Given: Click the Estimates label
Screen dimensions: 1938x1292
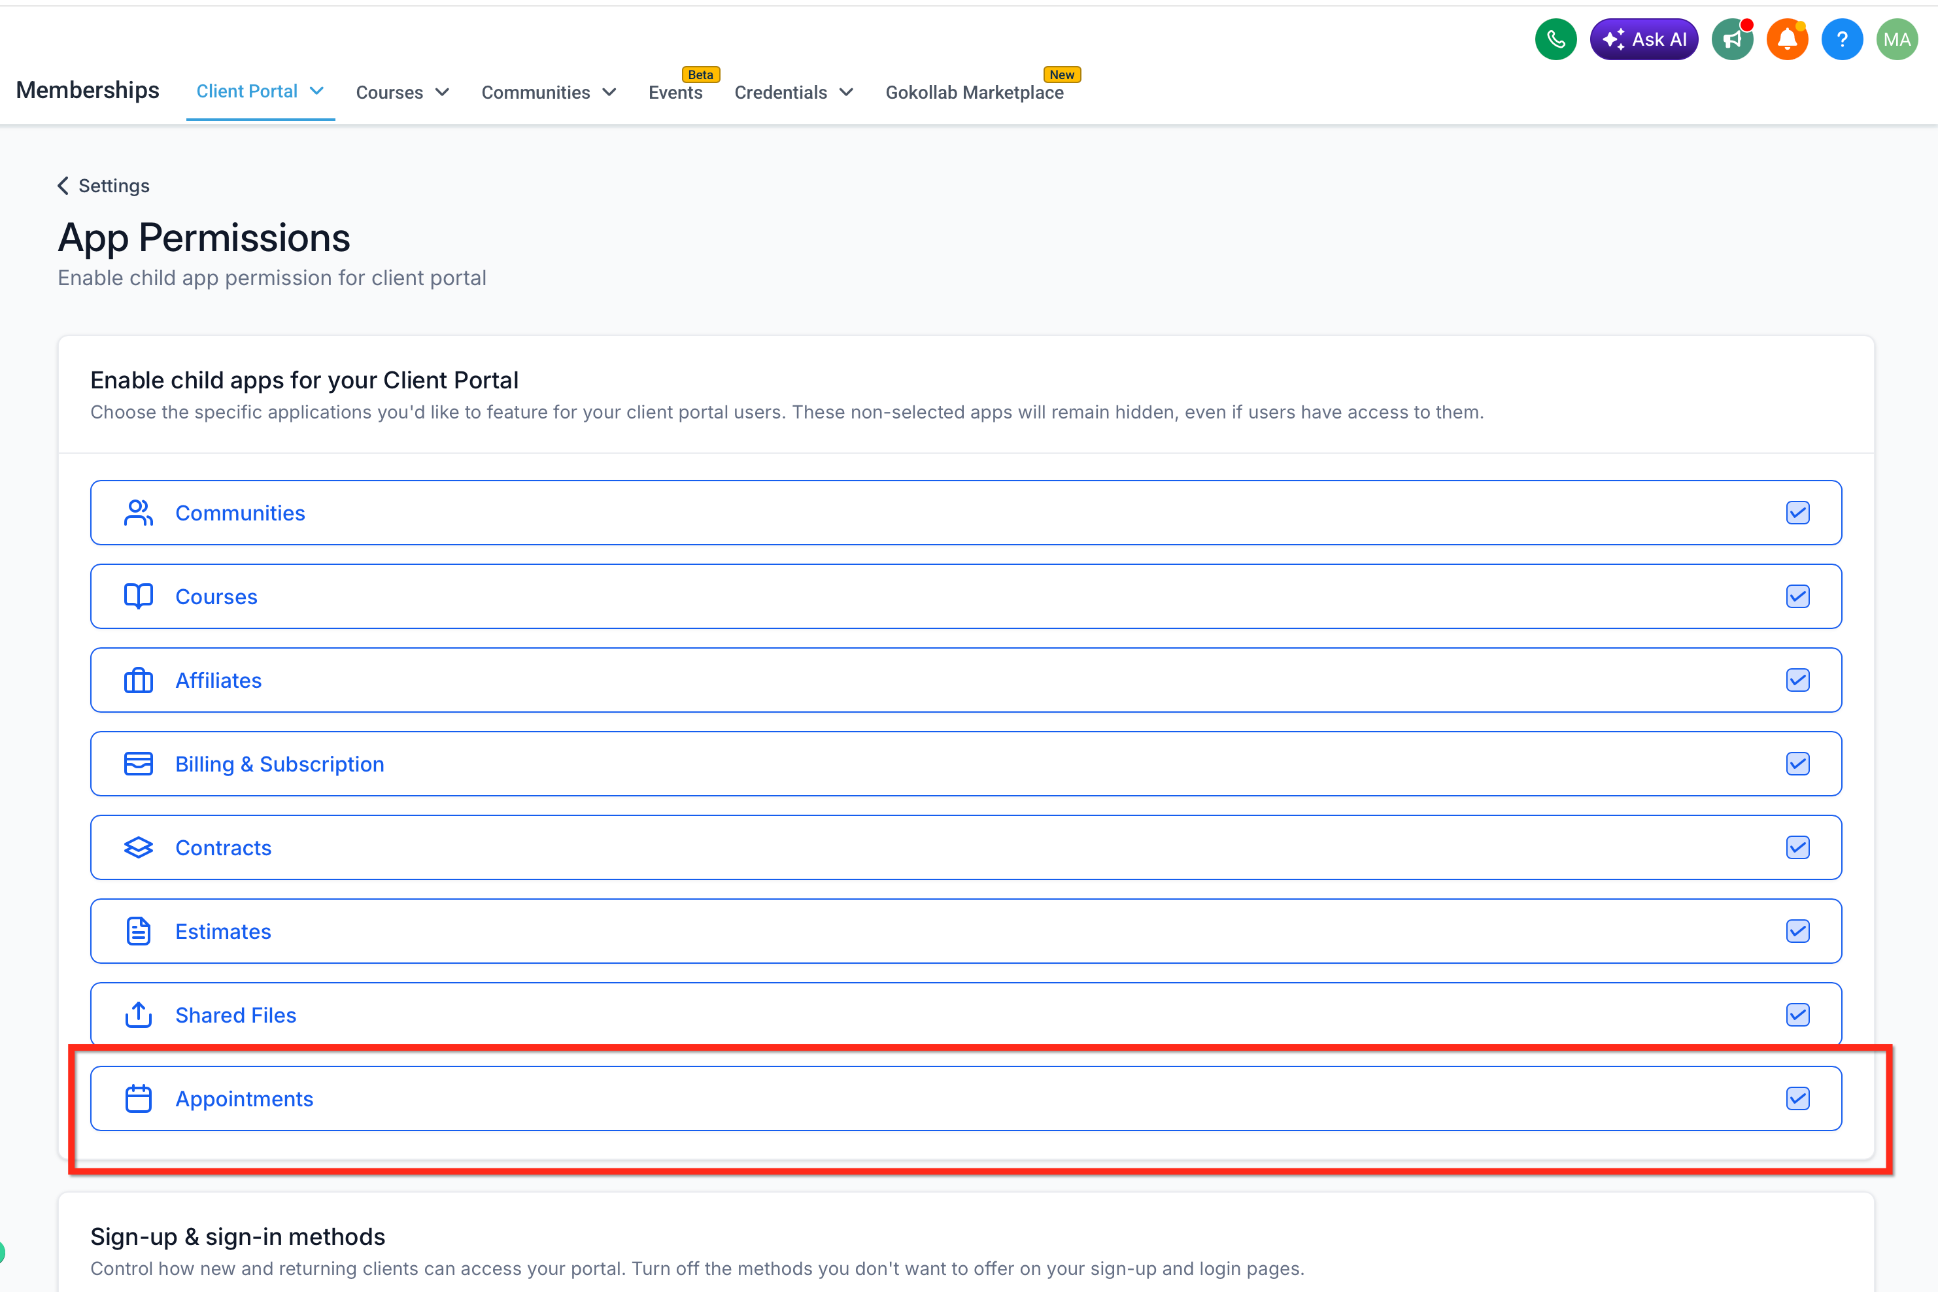Looking at the screenshot, I should [x=223, y=932].
